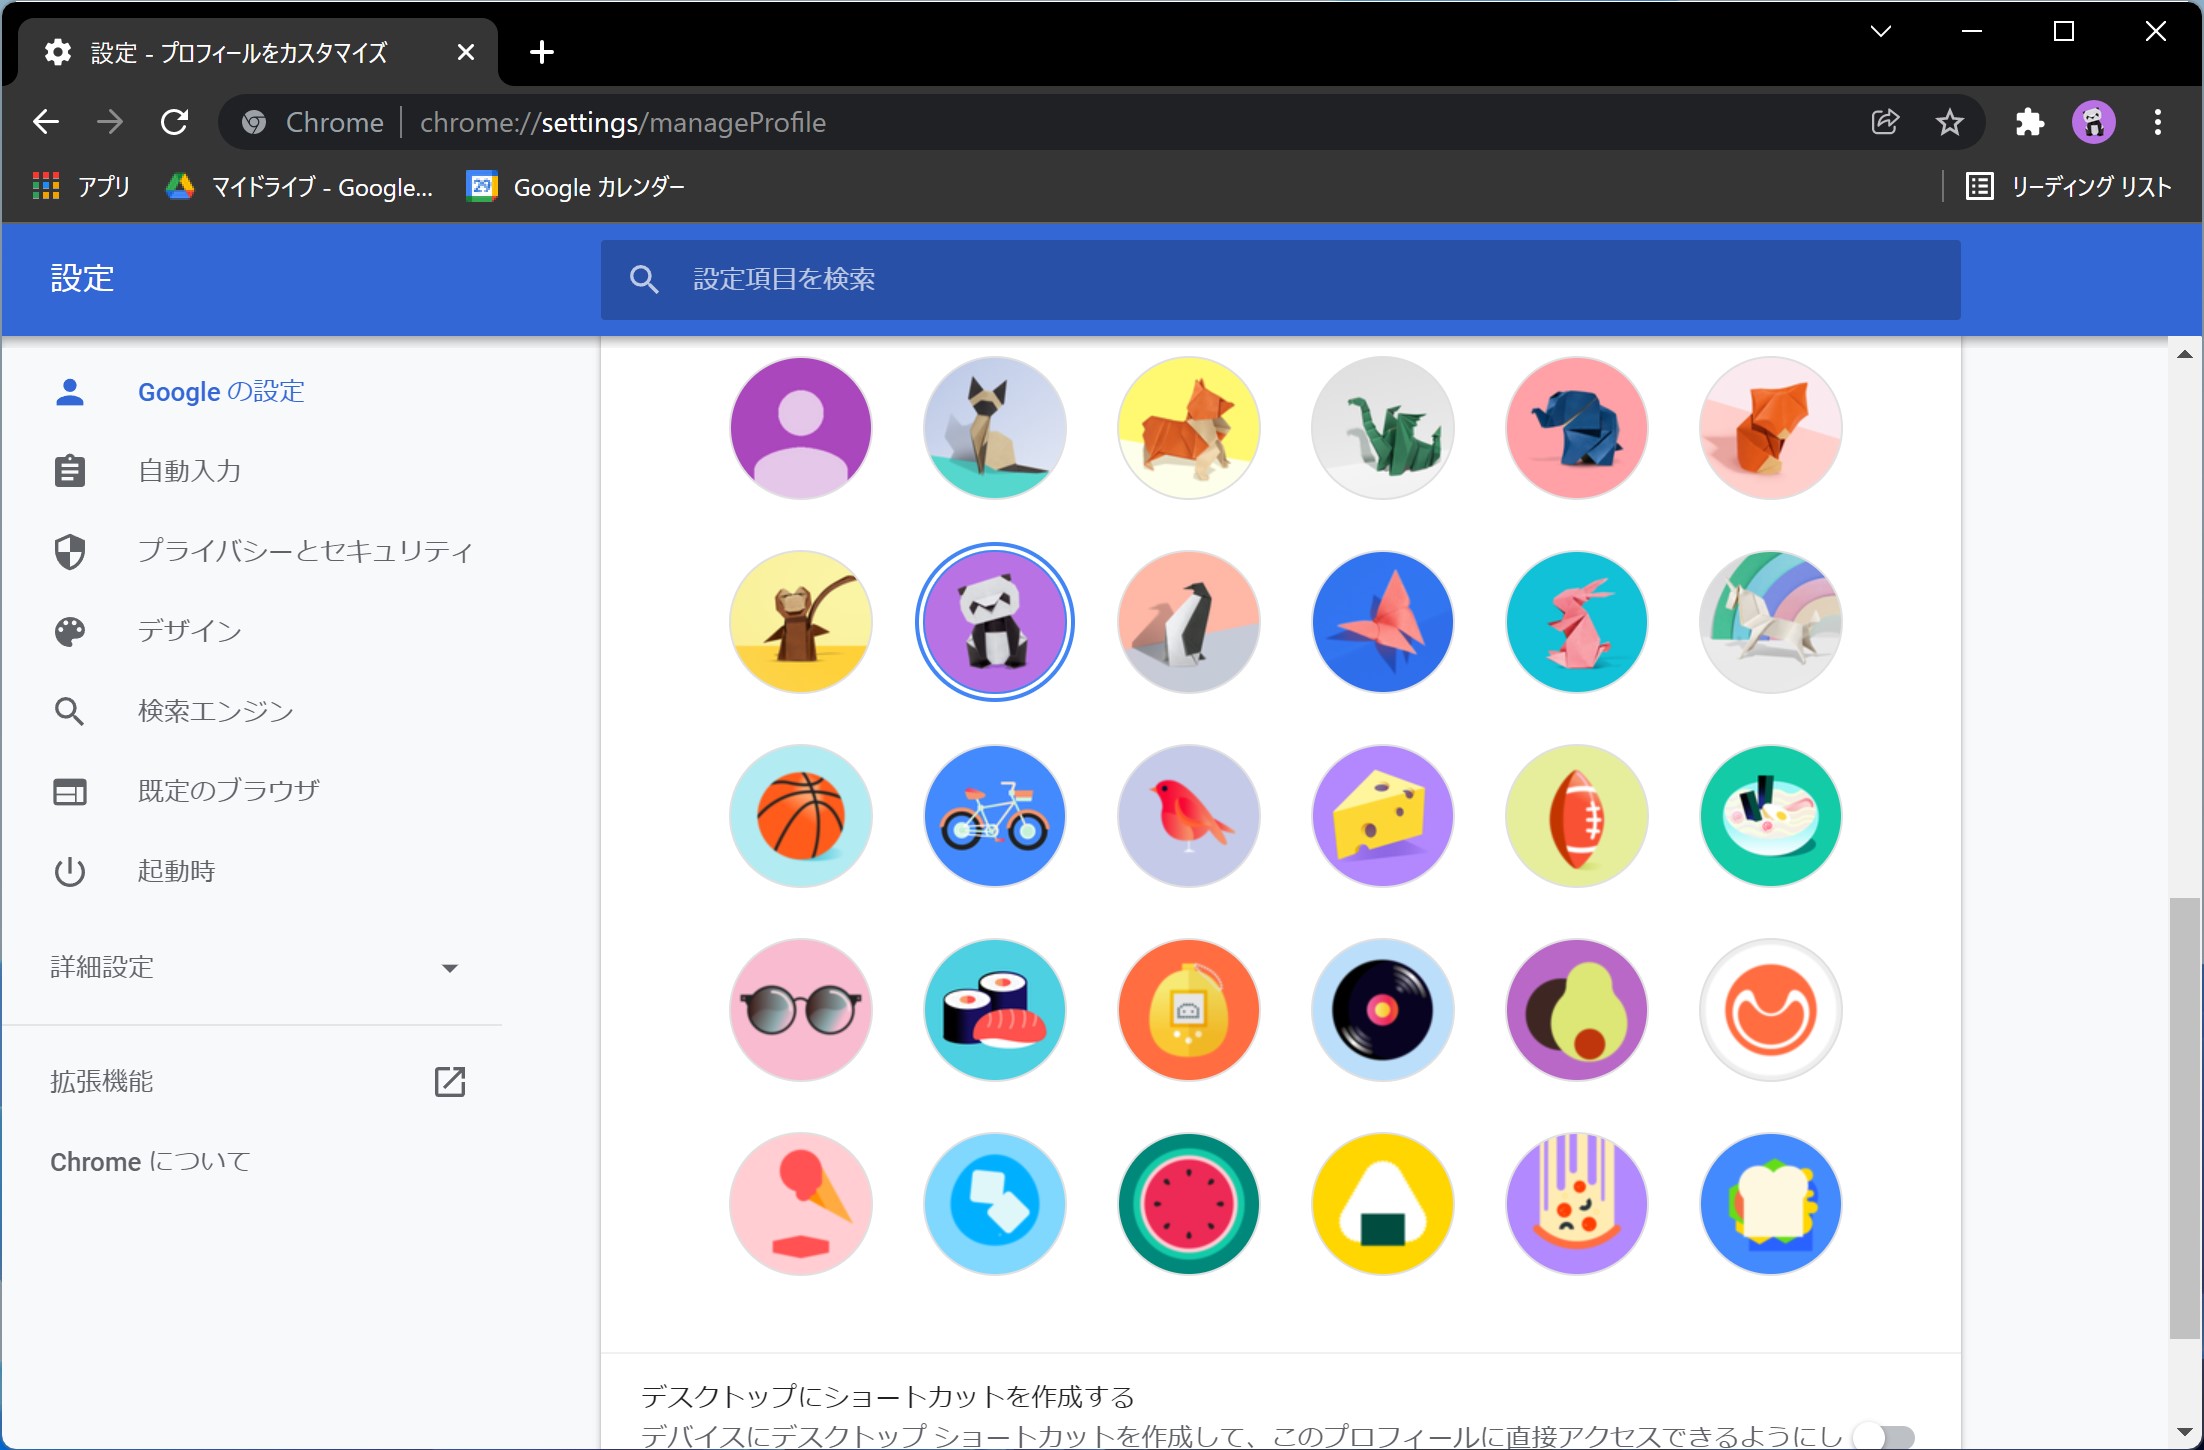The image size is (2204, 1450).
Task: Open the profile avatar menu
Action: point(2093,122)
